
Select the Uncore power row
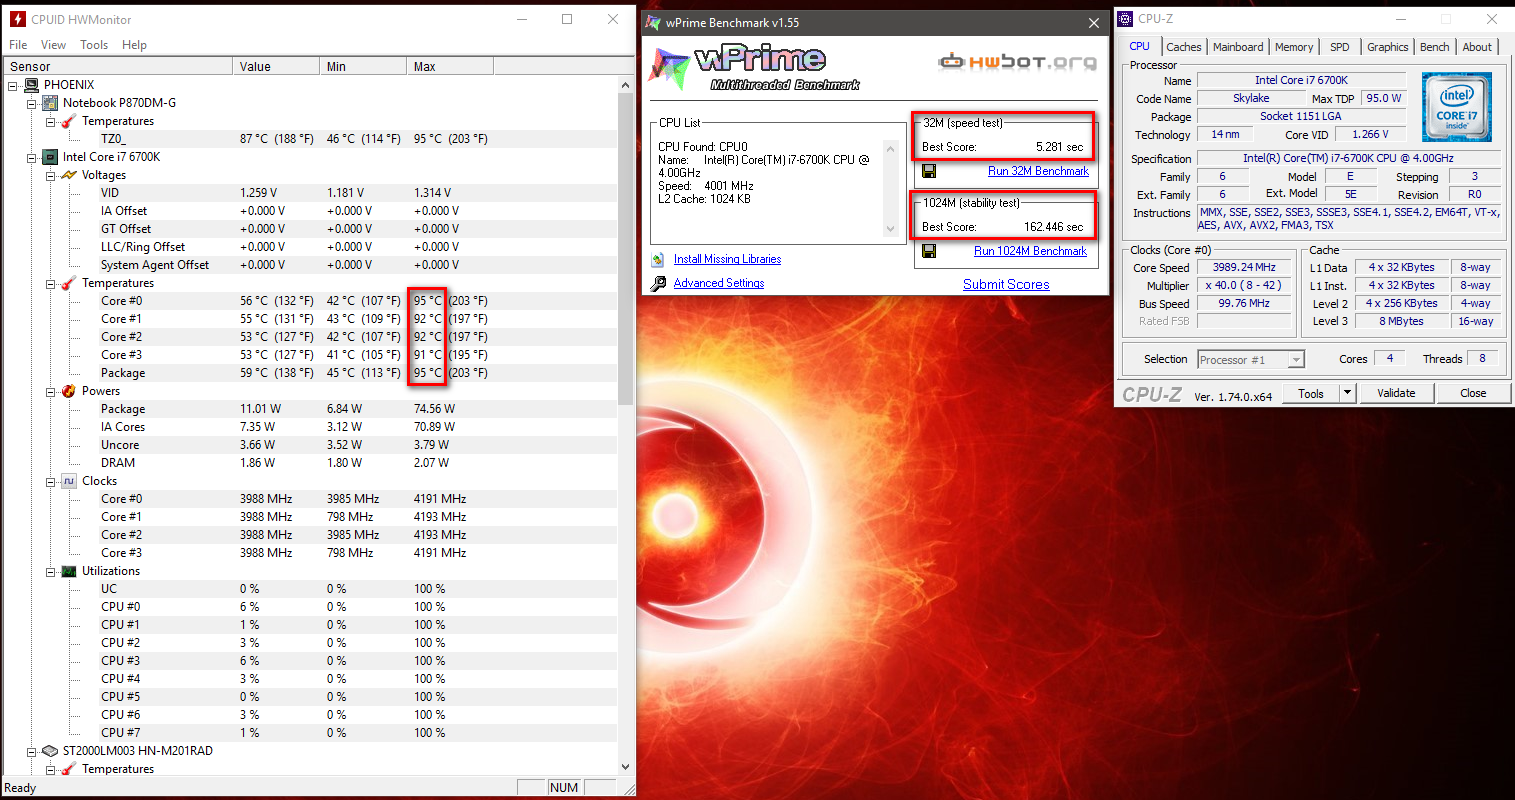click(310, 445)
